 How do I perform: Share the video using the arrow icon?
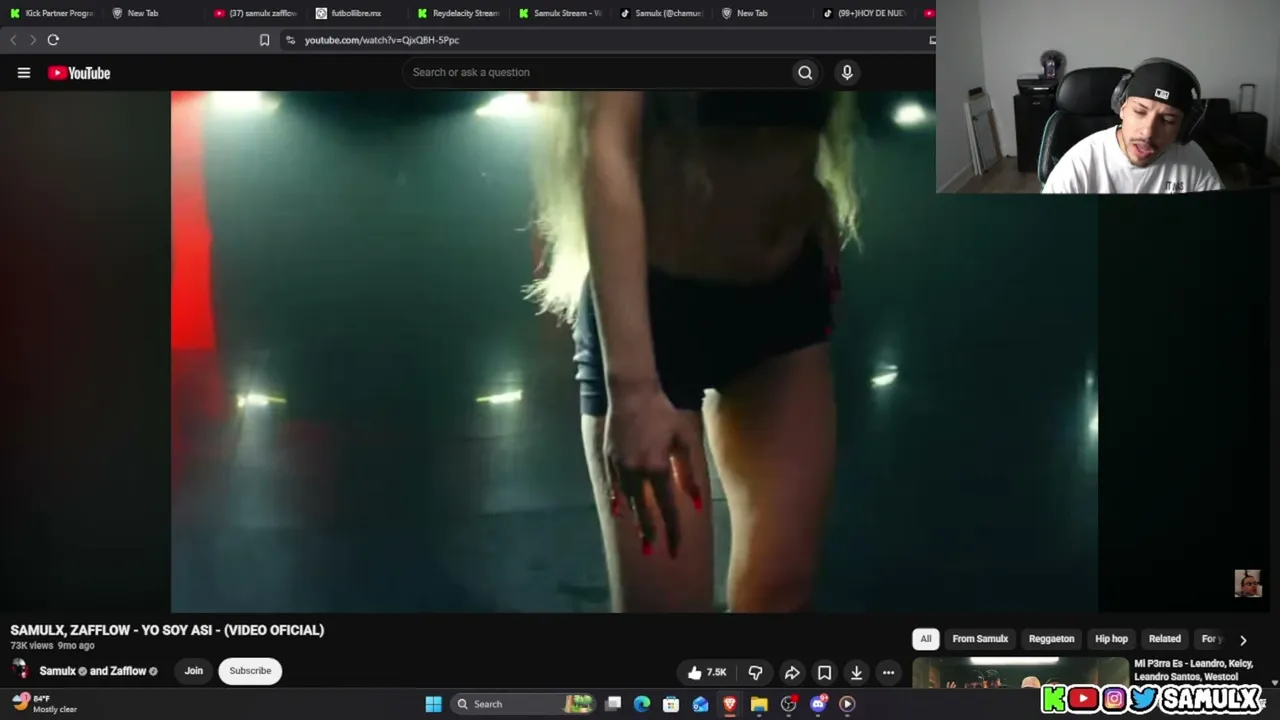[x=791, y=672]
